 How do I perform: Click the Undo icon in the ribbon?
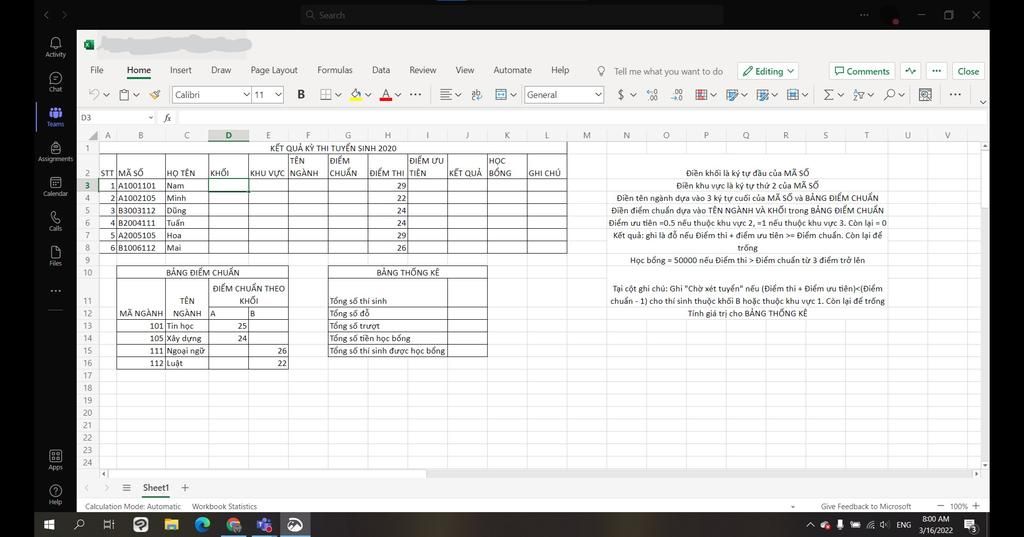pyautogui.click(x=94, y=95)
